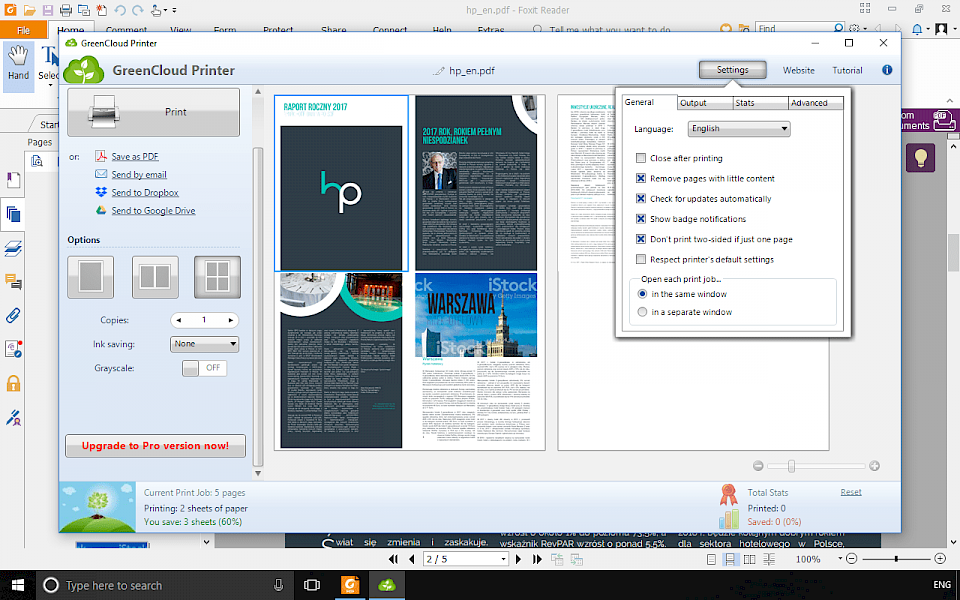Click lightbulb tip icon in Foxit

click(920, 158)
